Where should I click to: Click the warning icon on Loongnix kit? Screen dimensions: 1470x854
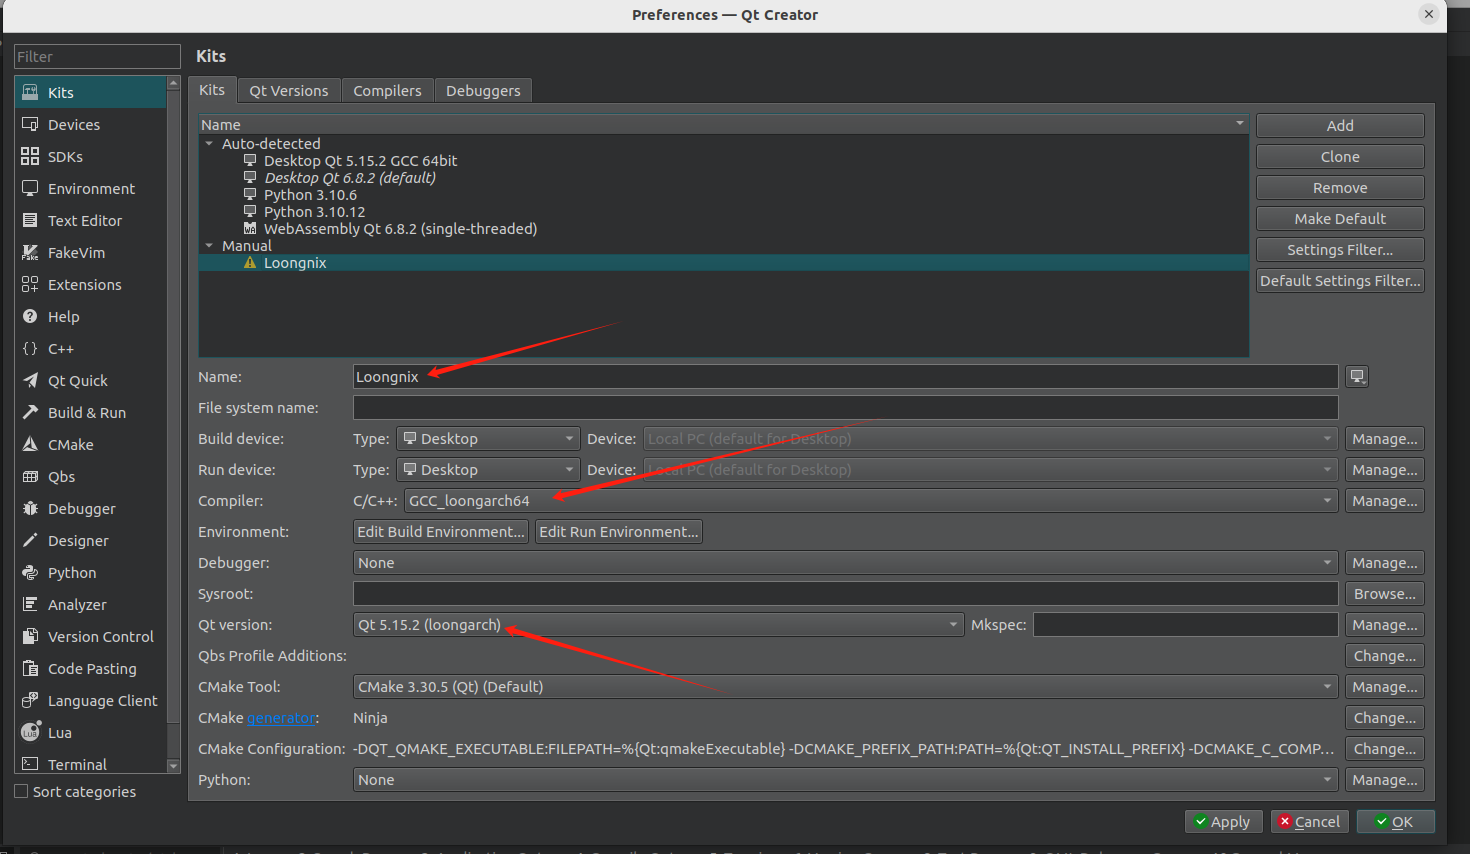250,263
